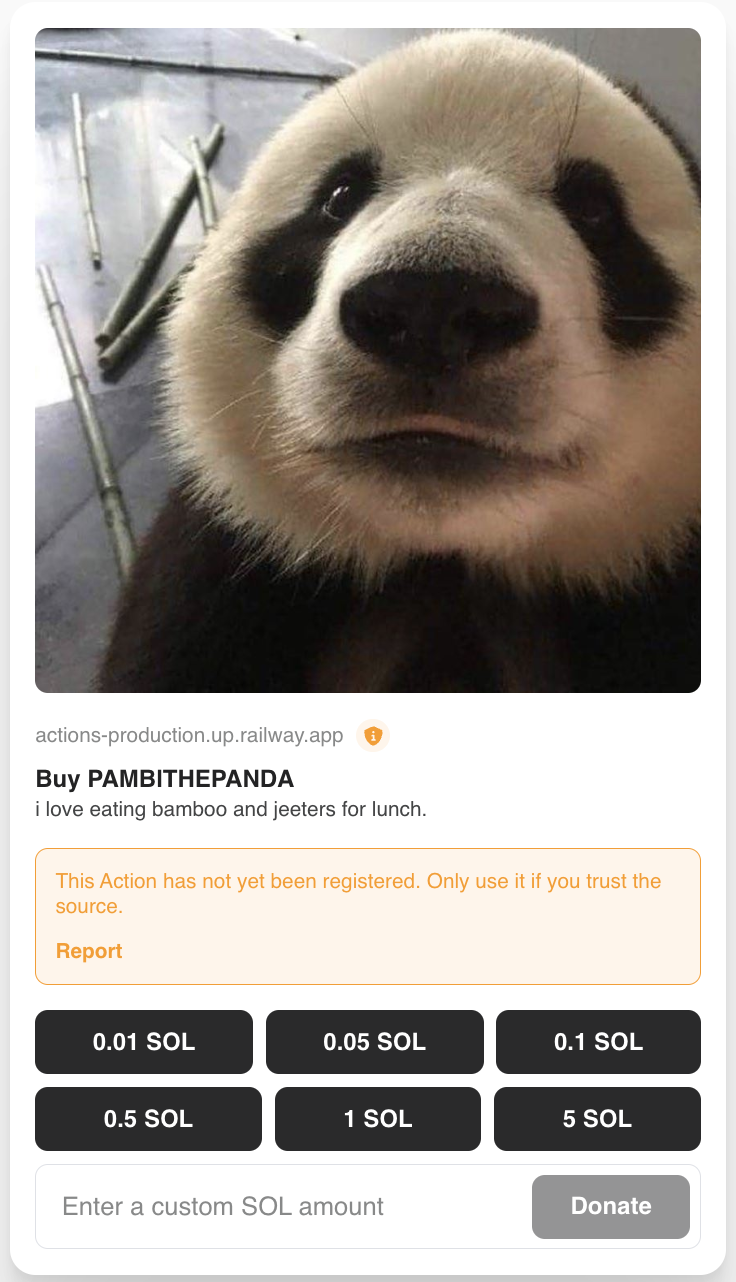736x1282 pixels.
Task: Click the unregistered Action warning message
Action: coord(359,894)
